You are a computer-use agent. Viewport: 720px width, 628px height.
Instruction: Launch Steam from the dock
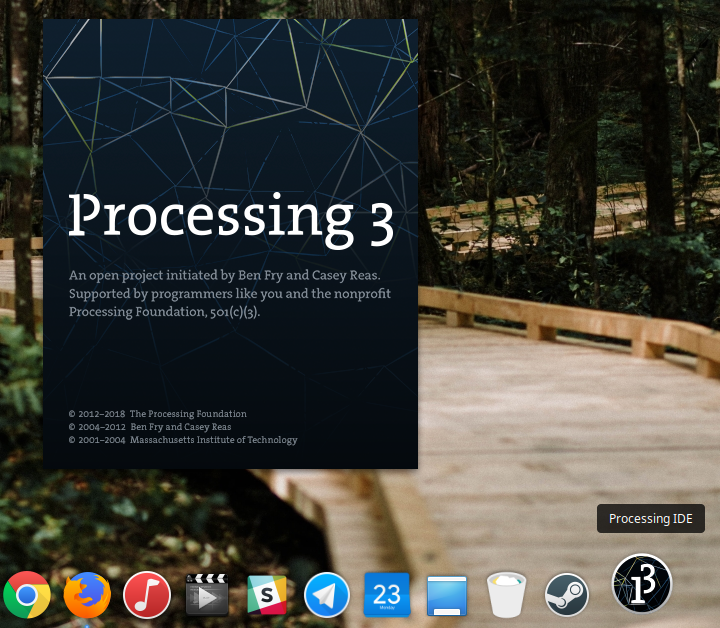click(567, 595)
